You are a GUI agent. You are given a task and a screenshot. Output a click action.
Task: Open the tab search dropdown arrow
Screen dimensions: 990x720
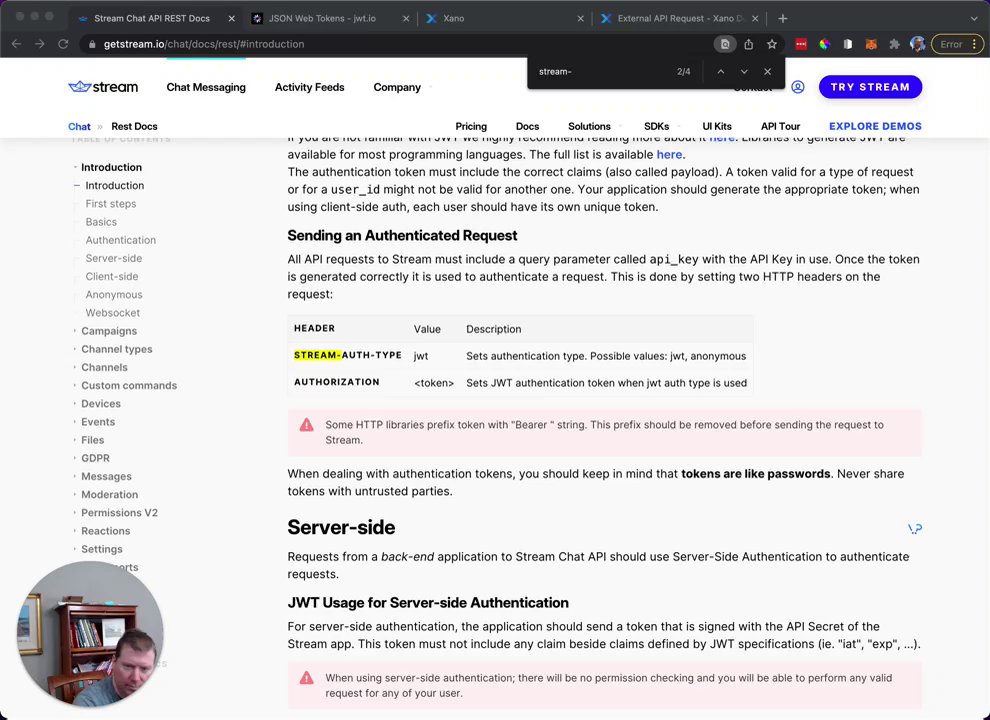[974, 18]
